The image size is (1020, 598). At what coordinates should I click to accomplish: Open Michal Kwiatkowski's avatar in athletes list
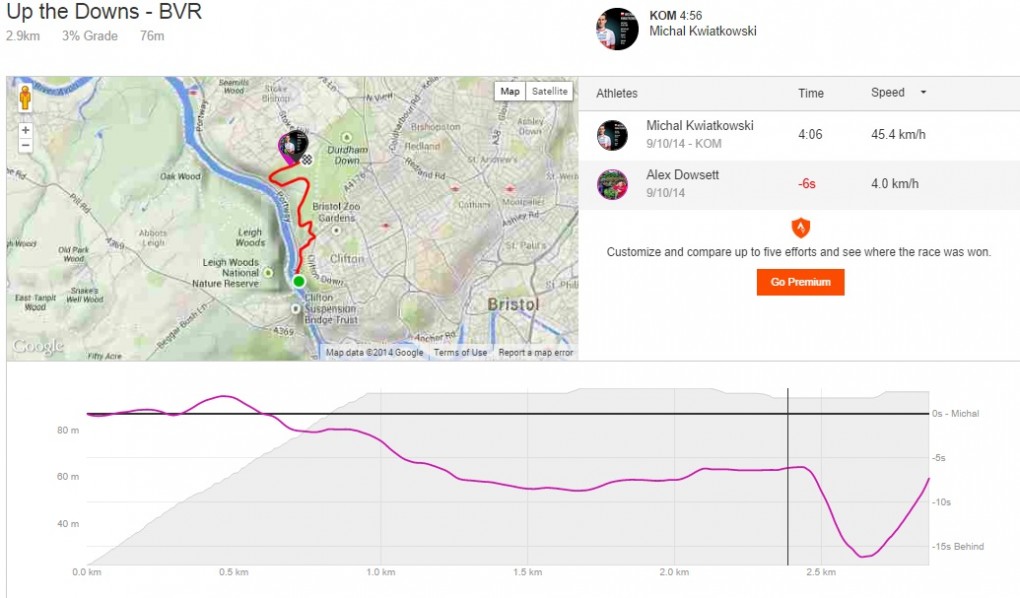[612, 134]
